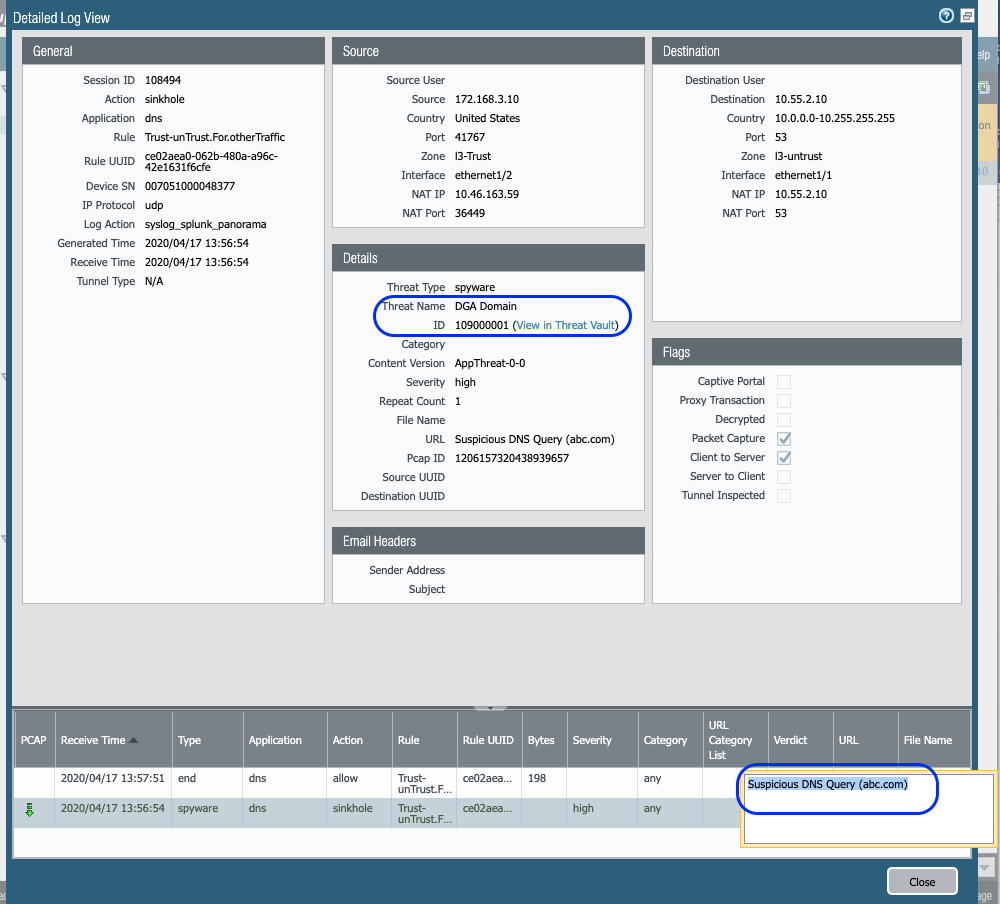Screen dimensions: 1000x904
Task: Disable the Client to Server flag
Action: click(782, 457)
